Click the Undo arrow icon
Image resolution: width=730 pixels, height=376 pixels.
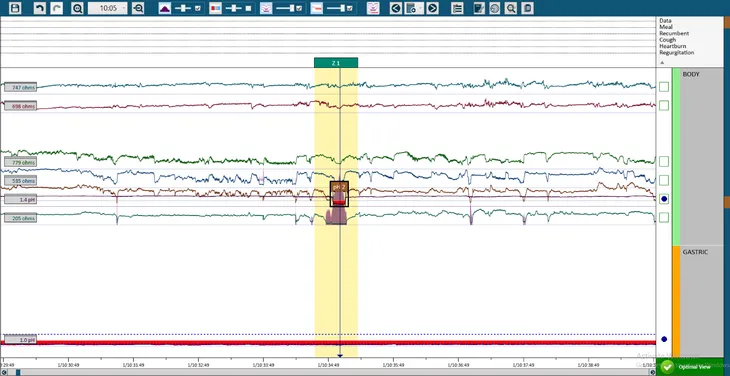(x=40, y=8)
